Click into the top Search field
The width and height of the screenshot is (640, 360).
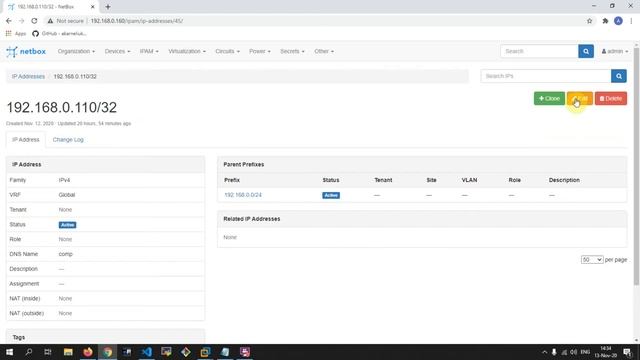[x=539, y=51]
